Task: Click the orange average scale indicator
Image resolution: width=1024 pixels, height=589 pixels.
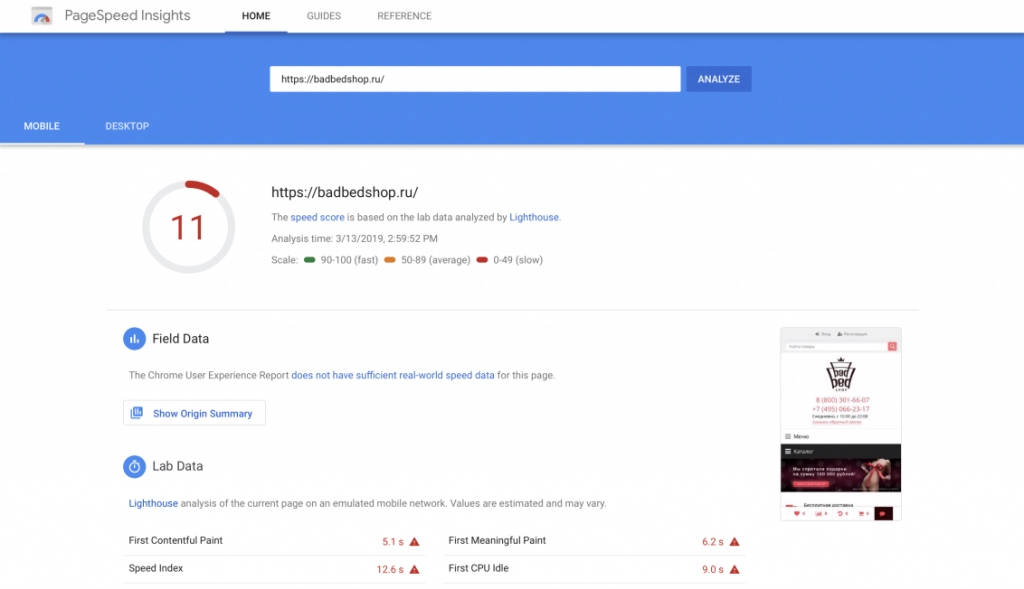Action: pos(390,260)
